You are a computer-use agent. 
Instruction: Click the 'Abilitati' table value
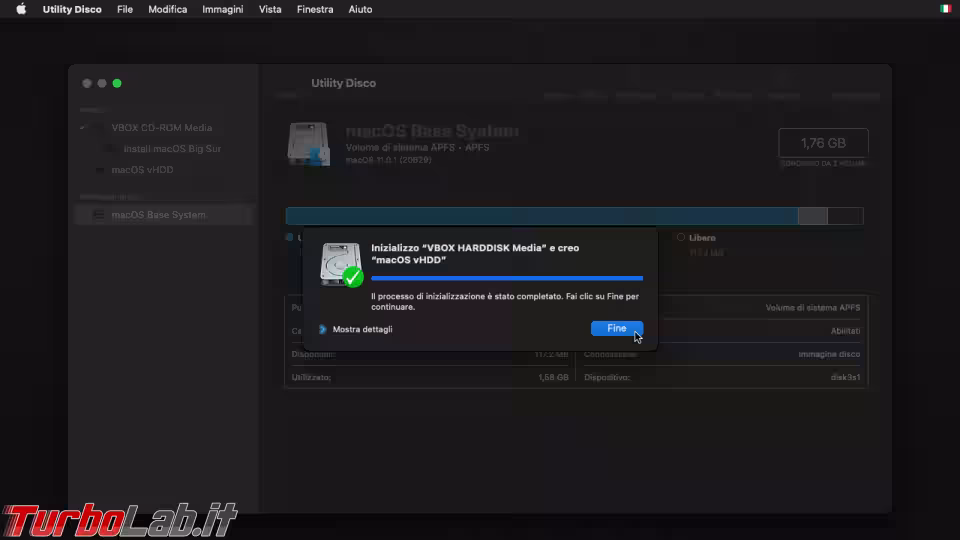pyautogui.click(x=845, y=331)
